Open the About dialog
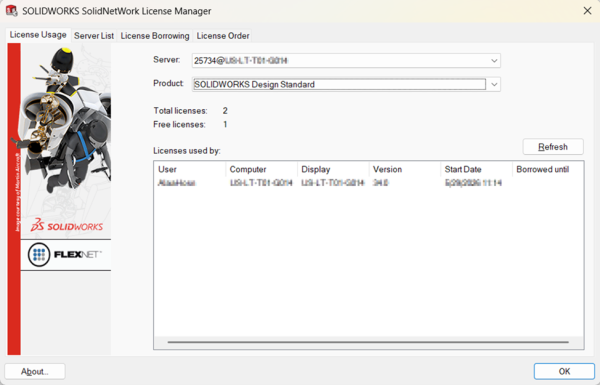 pyautogui.click(x=35, y=371)
